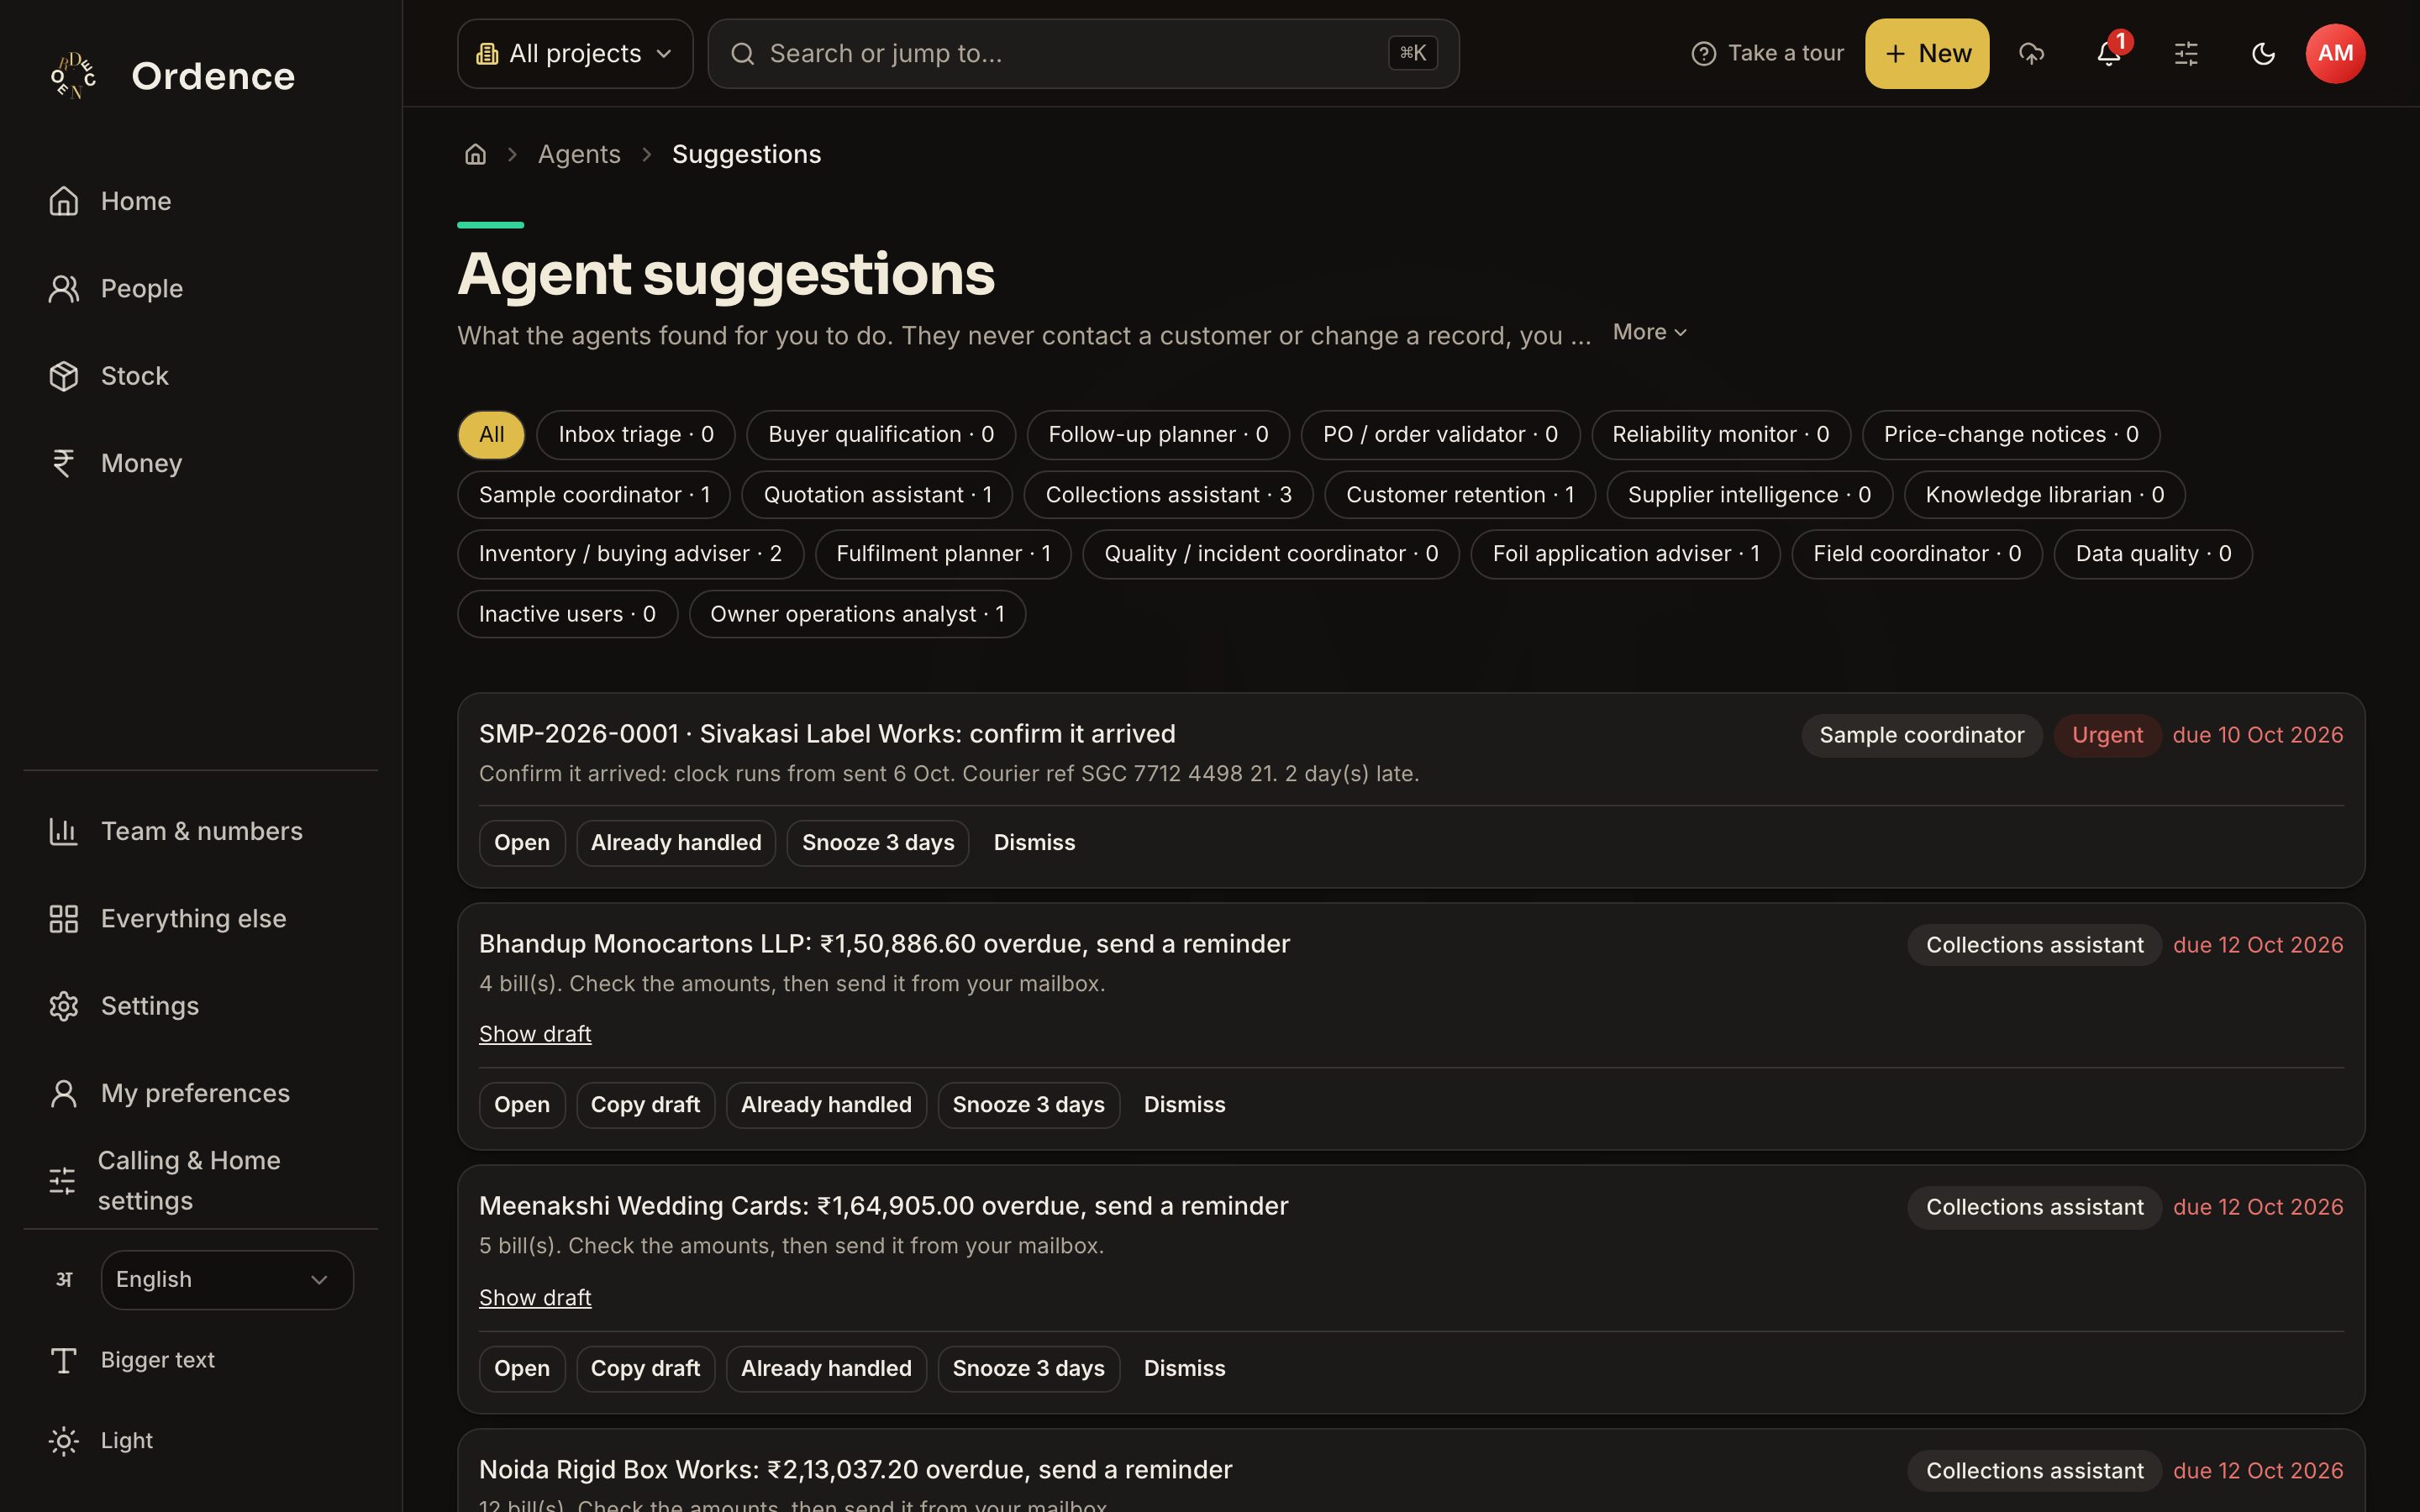Open the sliders settings icon in header
The image size is (2420, 1512).
click(2186, 53)
